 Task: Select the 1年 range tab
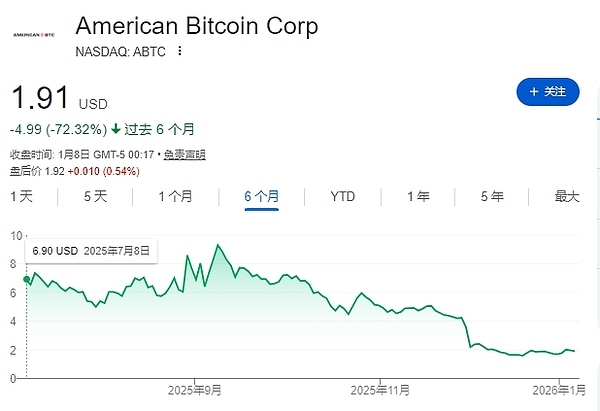click(418, 196)
